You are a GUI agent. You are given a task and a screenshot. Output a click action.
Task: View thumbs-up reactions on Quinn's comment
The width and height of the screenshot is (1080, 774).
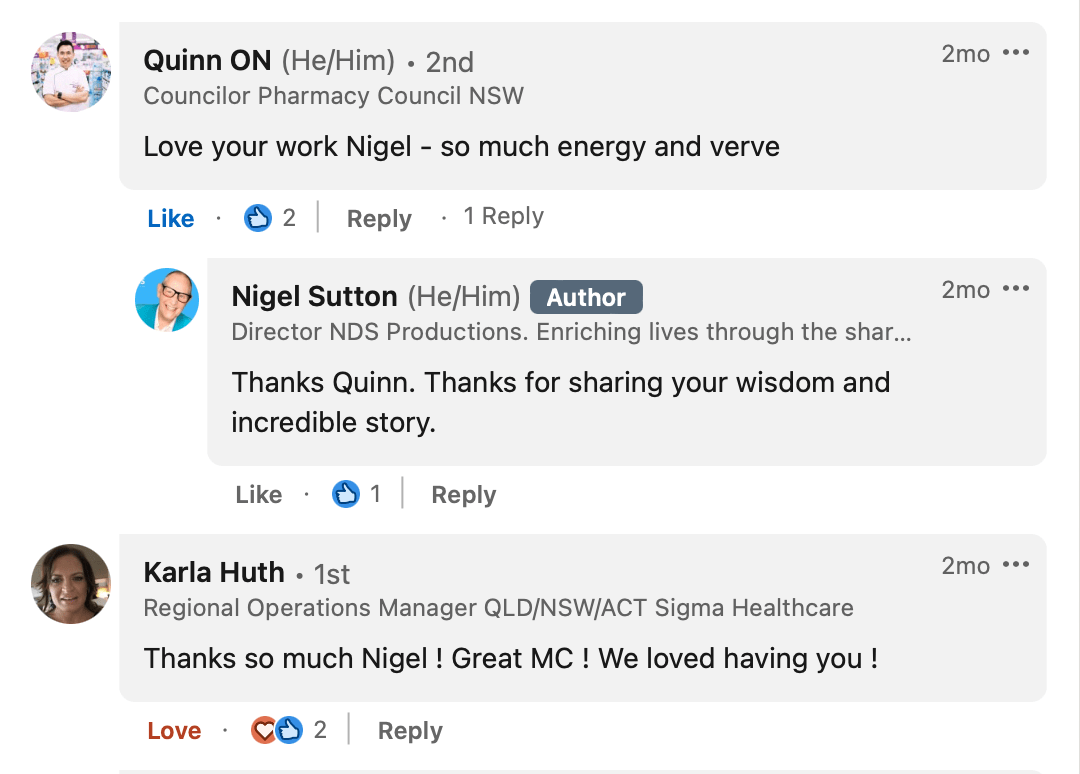coord(270,218)
